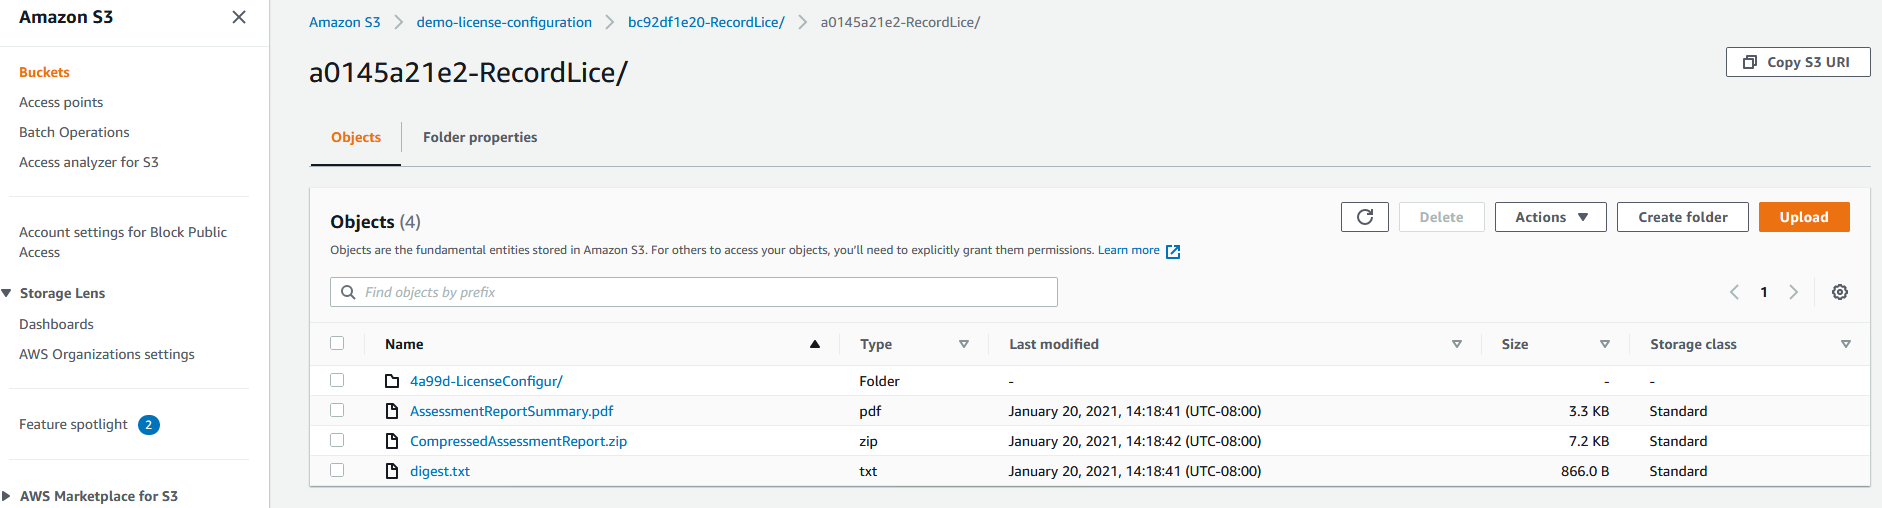Mark the digest.txt row checkbox
This screenshot has height=508, width=1882.
pos(337,470)
